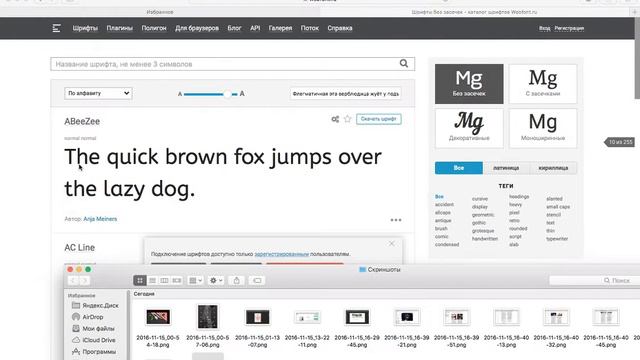Open Яндекс.Диск in Finder sidebar

click(95, 305)
